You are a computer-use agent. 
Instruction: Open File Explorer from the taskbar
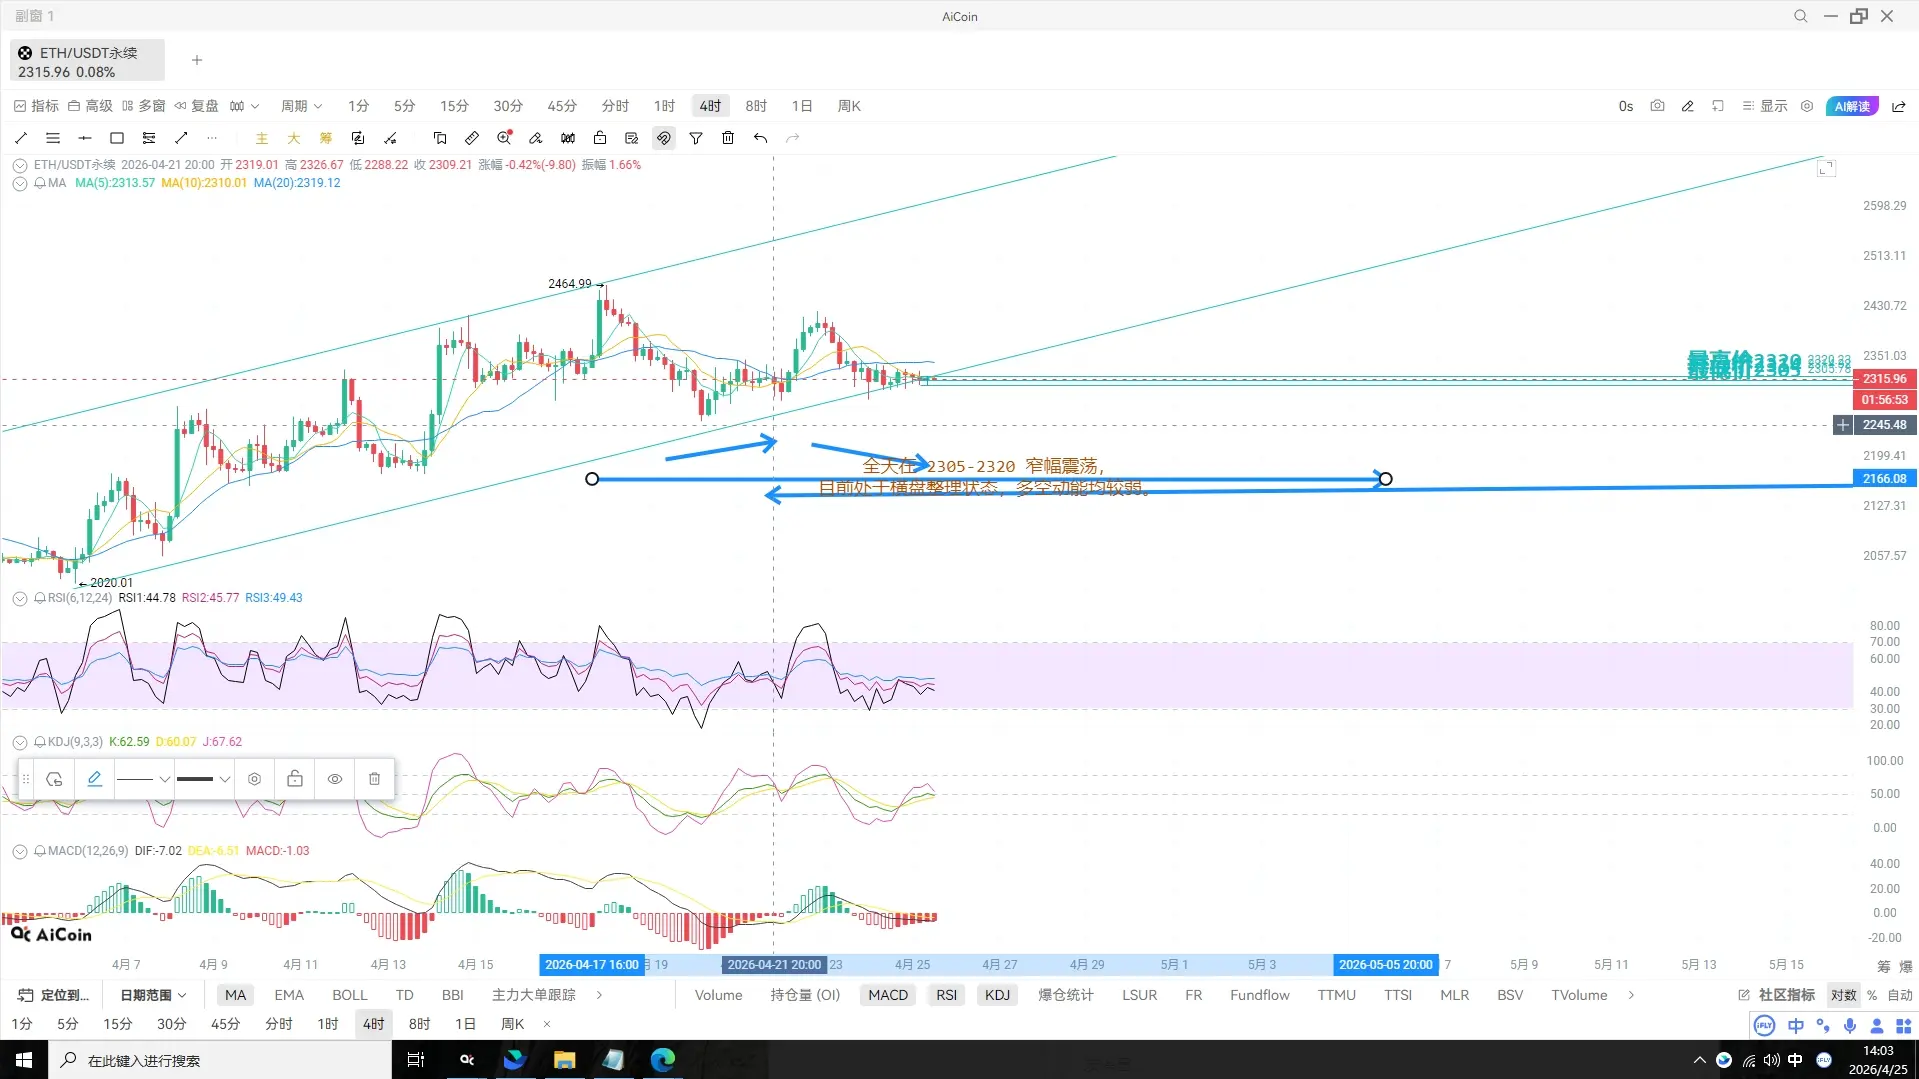pos(565,1060)
